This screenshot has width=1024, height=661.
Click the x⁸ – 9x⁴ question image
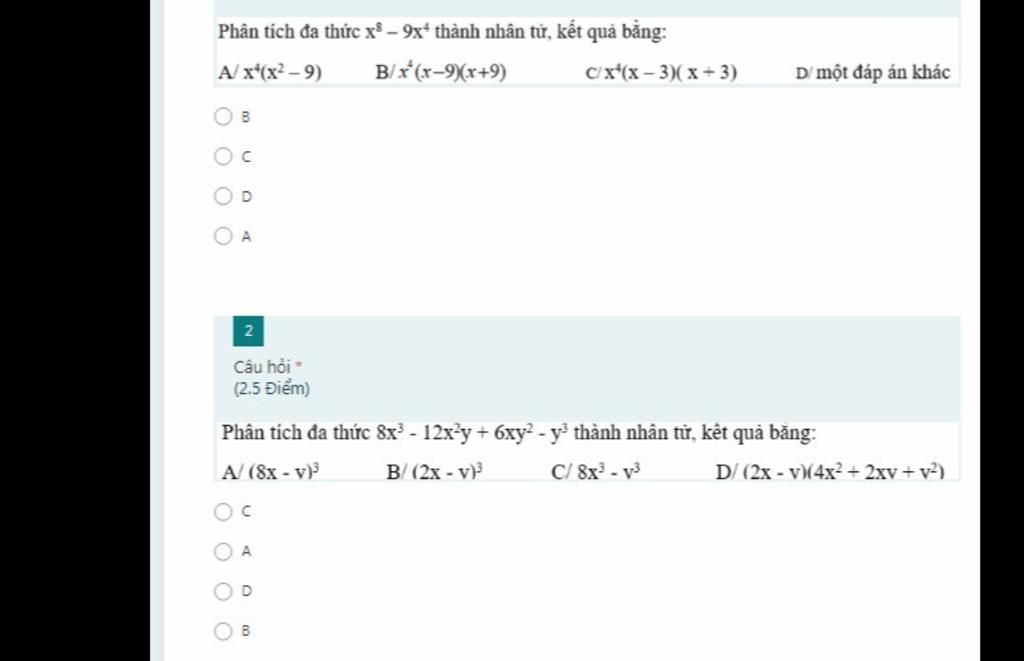(587, 52)
